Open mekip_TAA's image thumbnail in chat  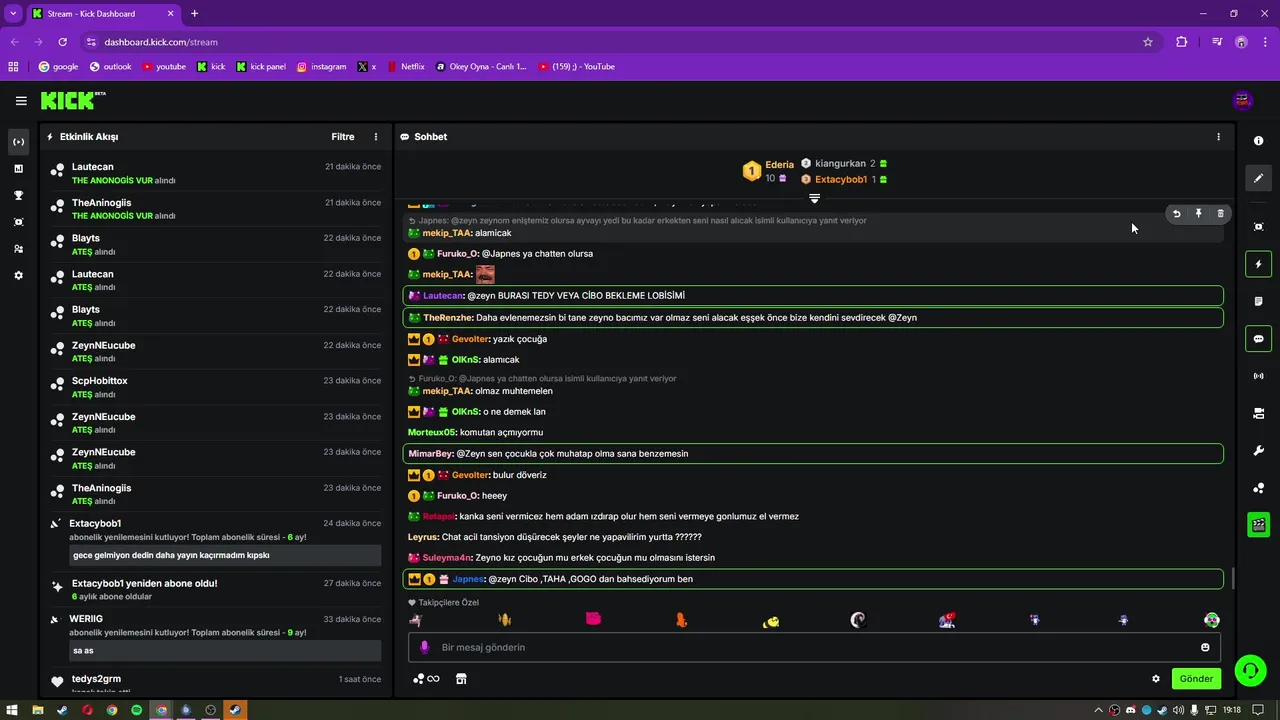485,274
